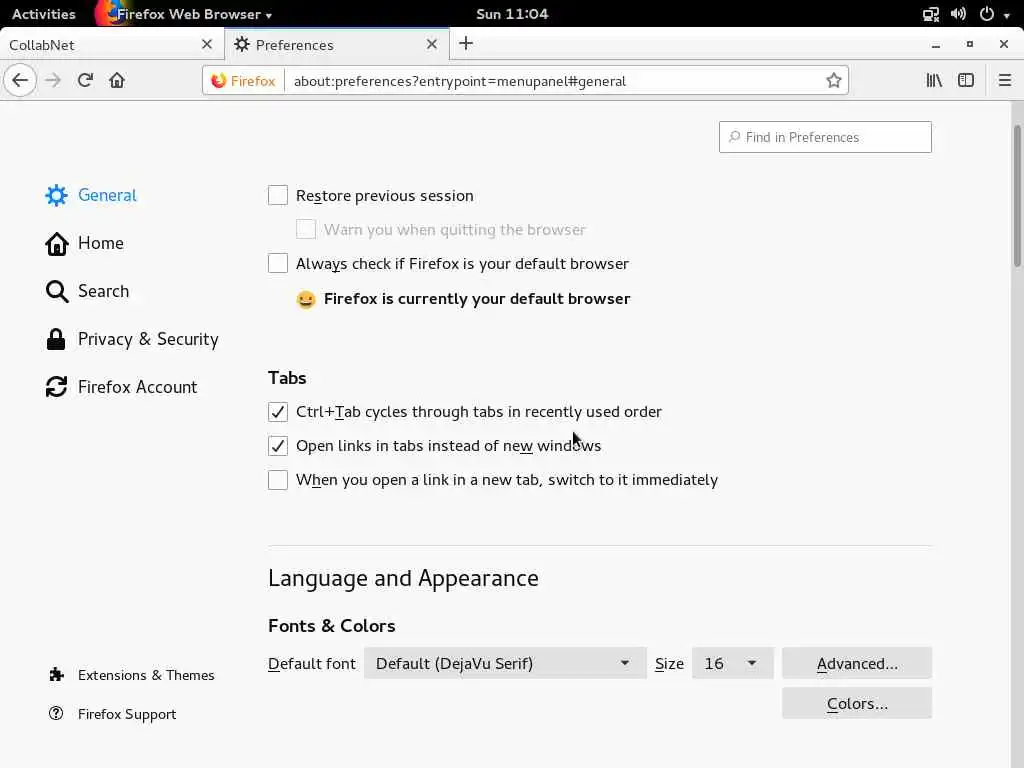The width and height of the screenshot is (1024, 768).
Task: Go back with the back arrow
Action: 20,80
